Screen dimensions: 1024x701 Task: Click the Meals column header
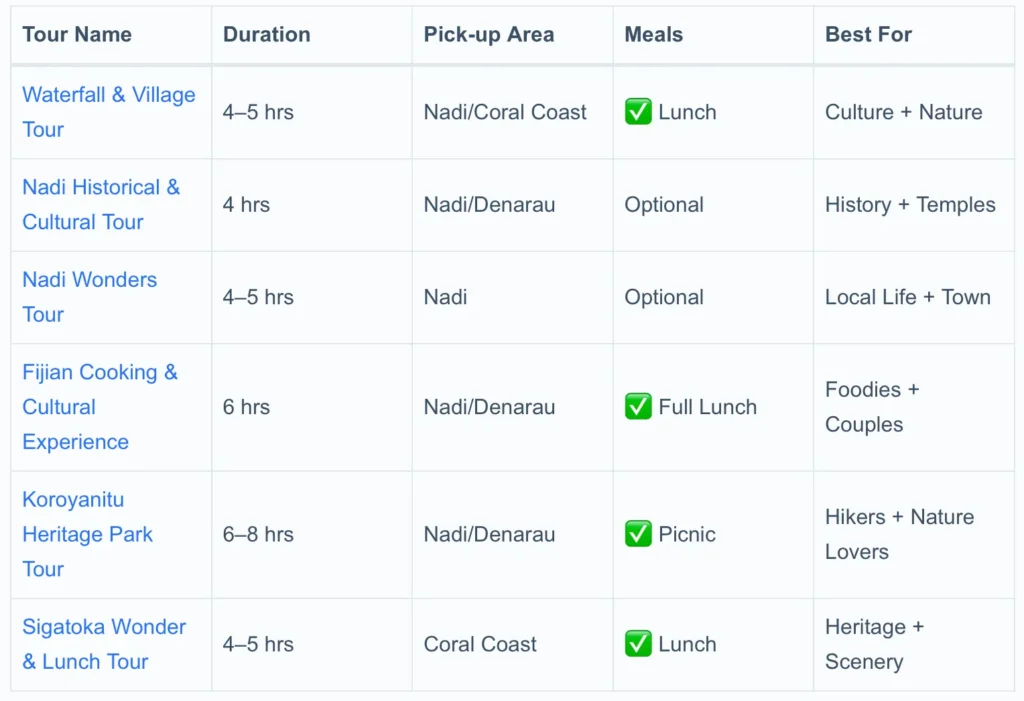coord(653,35)
